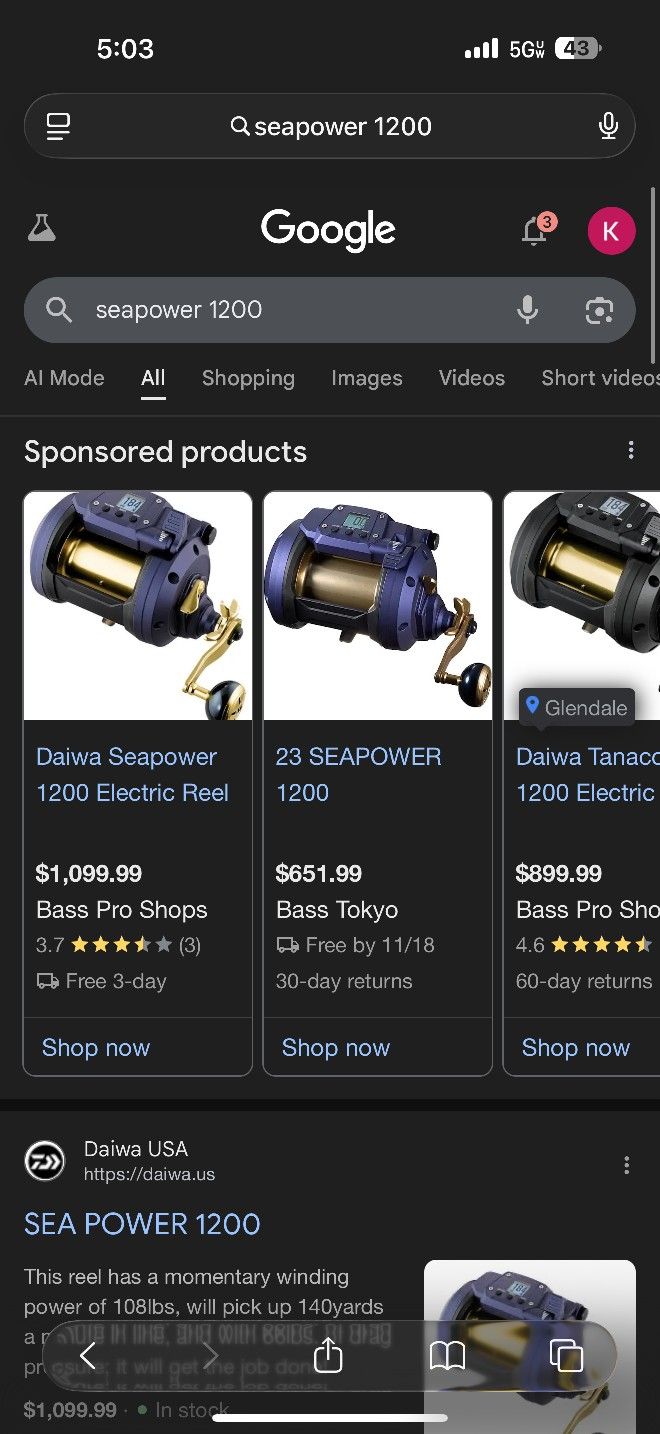This screenshot has width=660, height=1434.
Task: Tap the share icon in the bottom bar
Action: coord(328,1356)
